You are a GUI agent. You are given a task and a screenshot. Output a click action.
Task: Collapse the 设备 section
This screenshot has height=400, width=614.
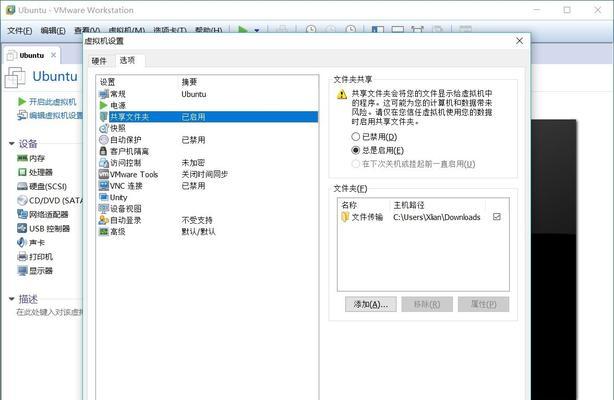(12, 143)
